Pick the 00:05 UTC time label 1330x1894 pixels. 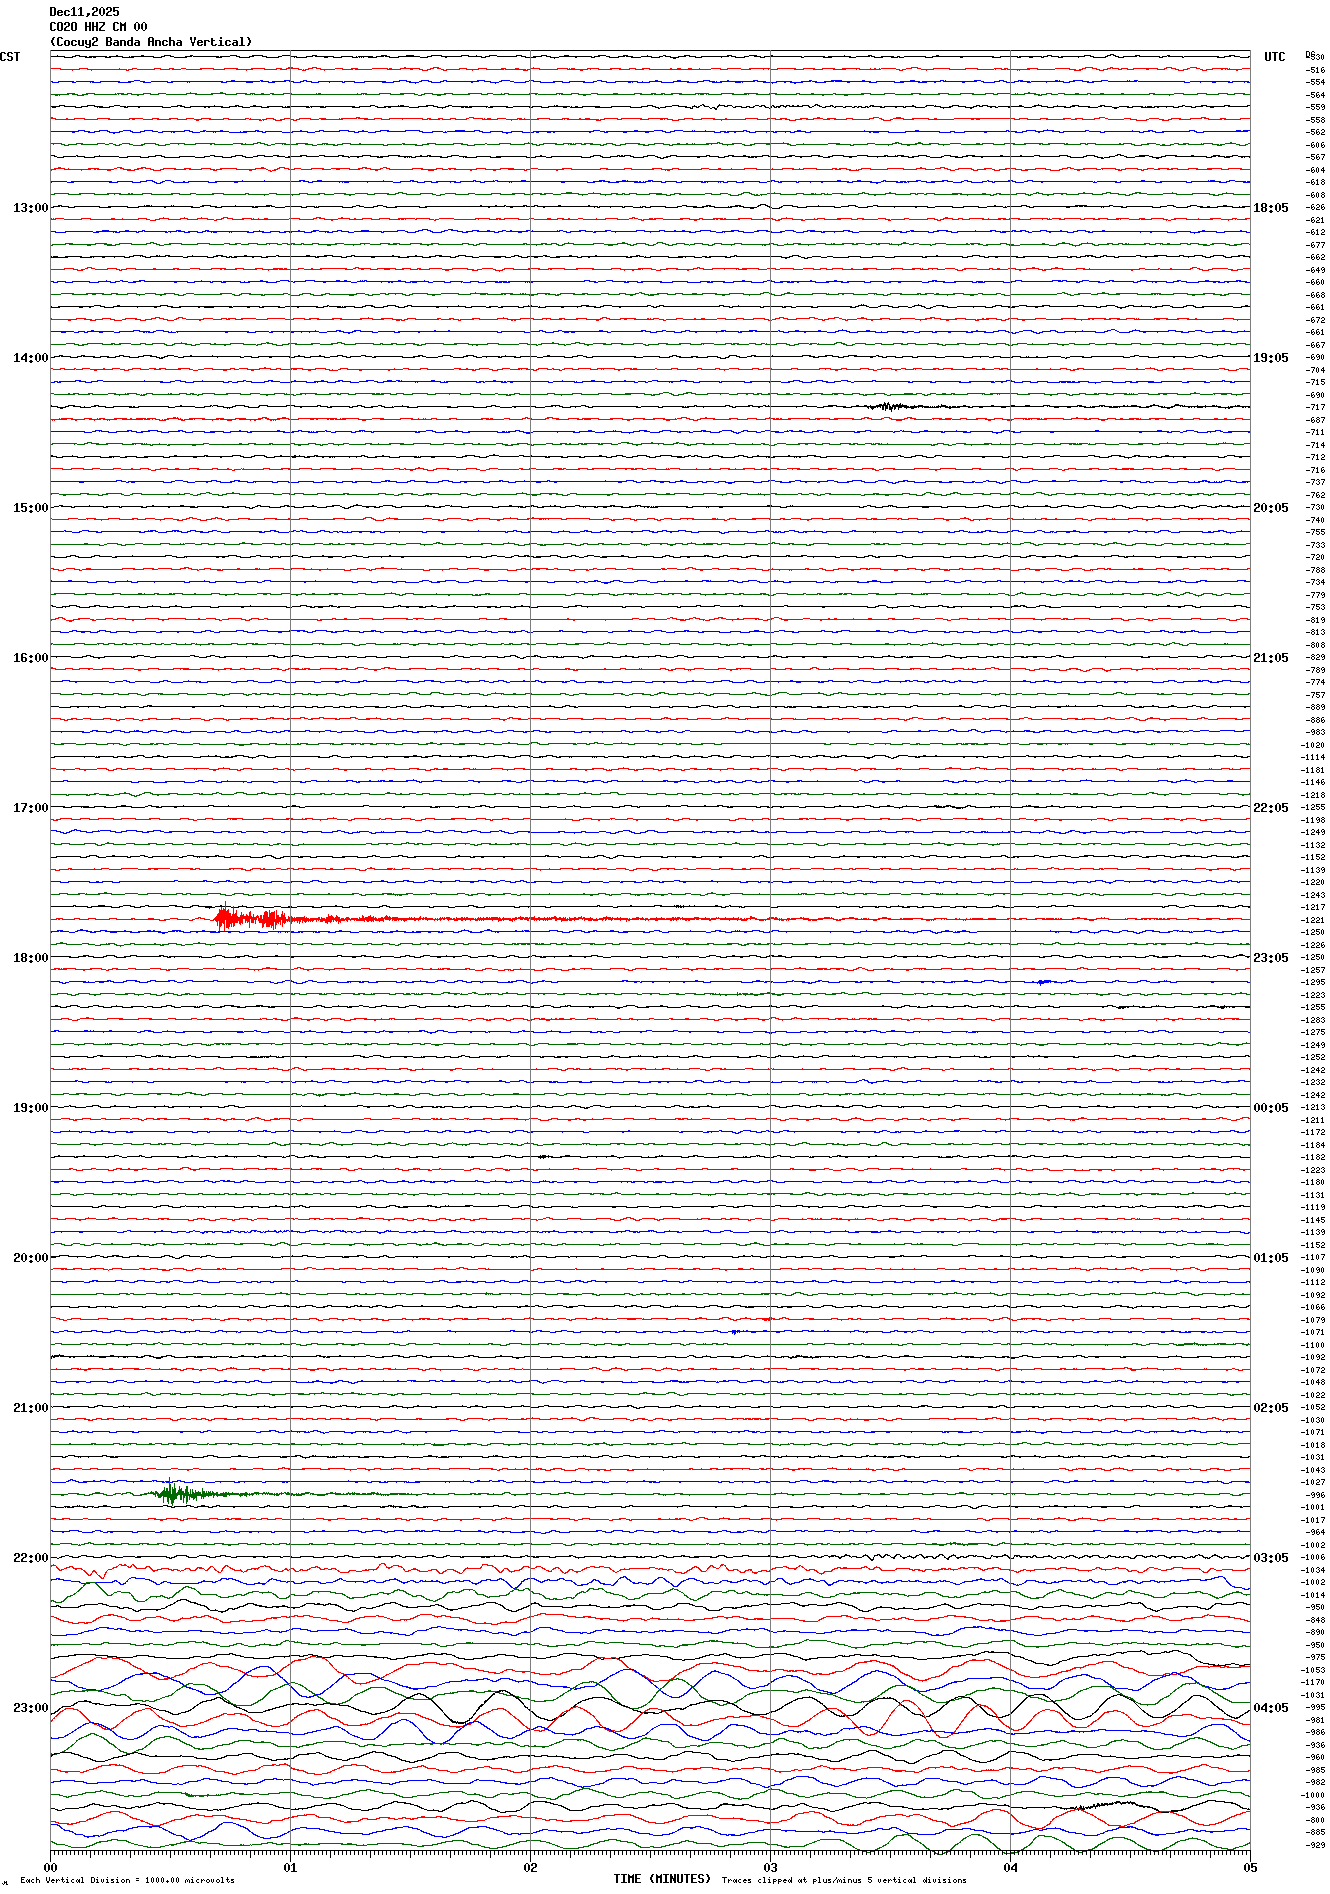coord(1270,1108)
